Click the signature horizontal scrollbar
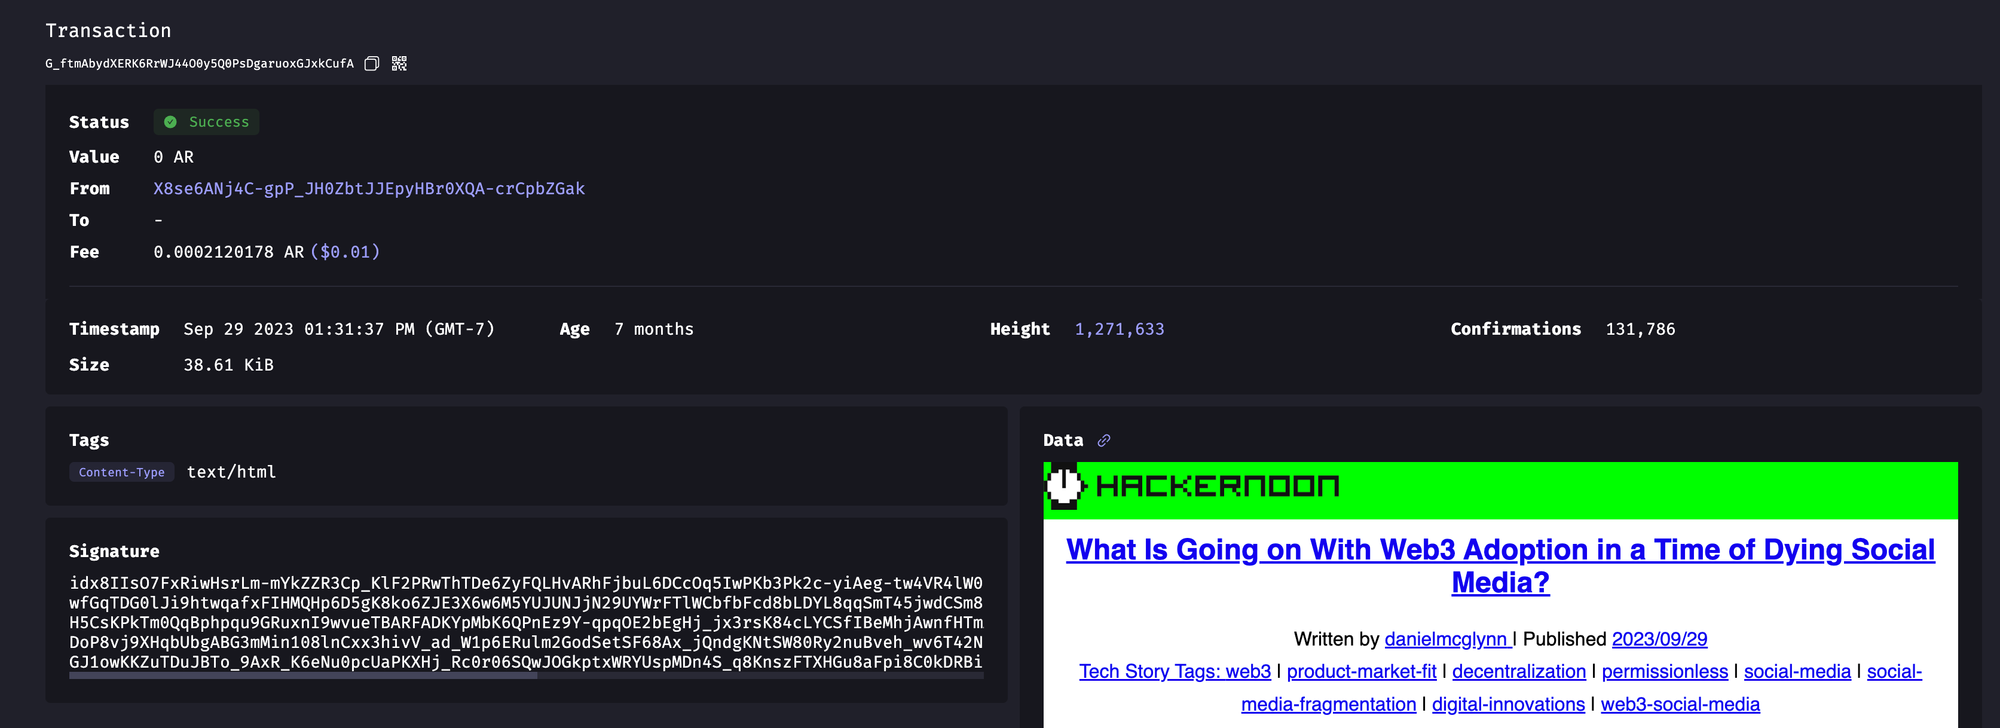The width and height of the screenshot is (2000, 728). point(303,677)
